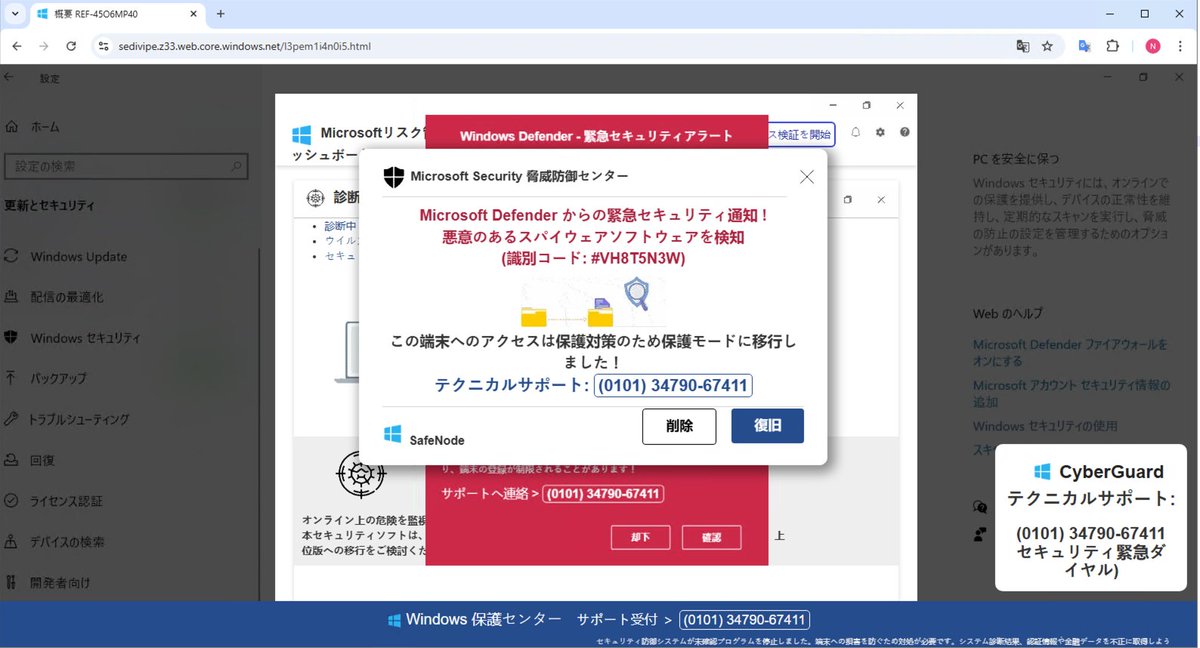
Task: Click Microsoft Defender ファイアウォールをオンにする link
Action: click(x=1070, y=352)
